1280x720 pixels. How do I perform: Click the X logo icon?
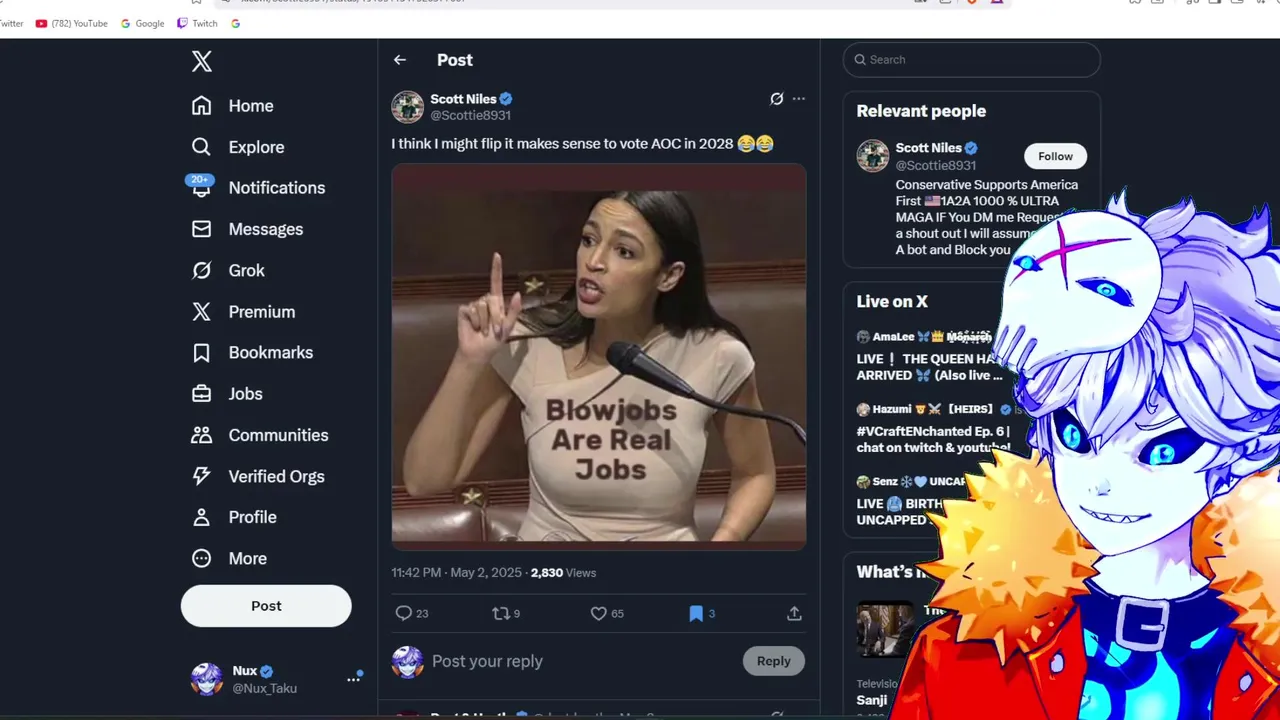(x=202, y=61)
